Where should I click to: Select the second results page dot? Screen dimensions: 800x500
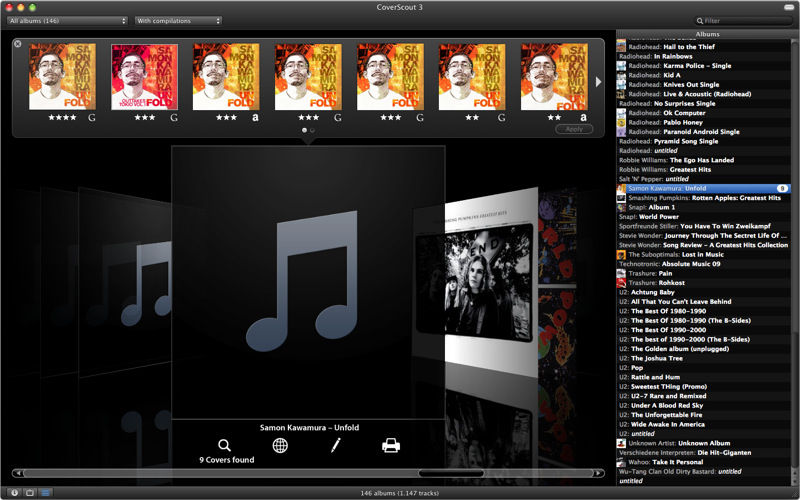coord(312,130)
